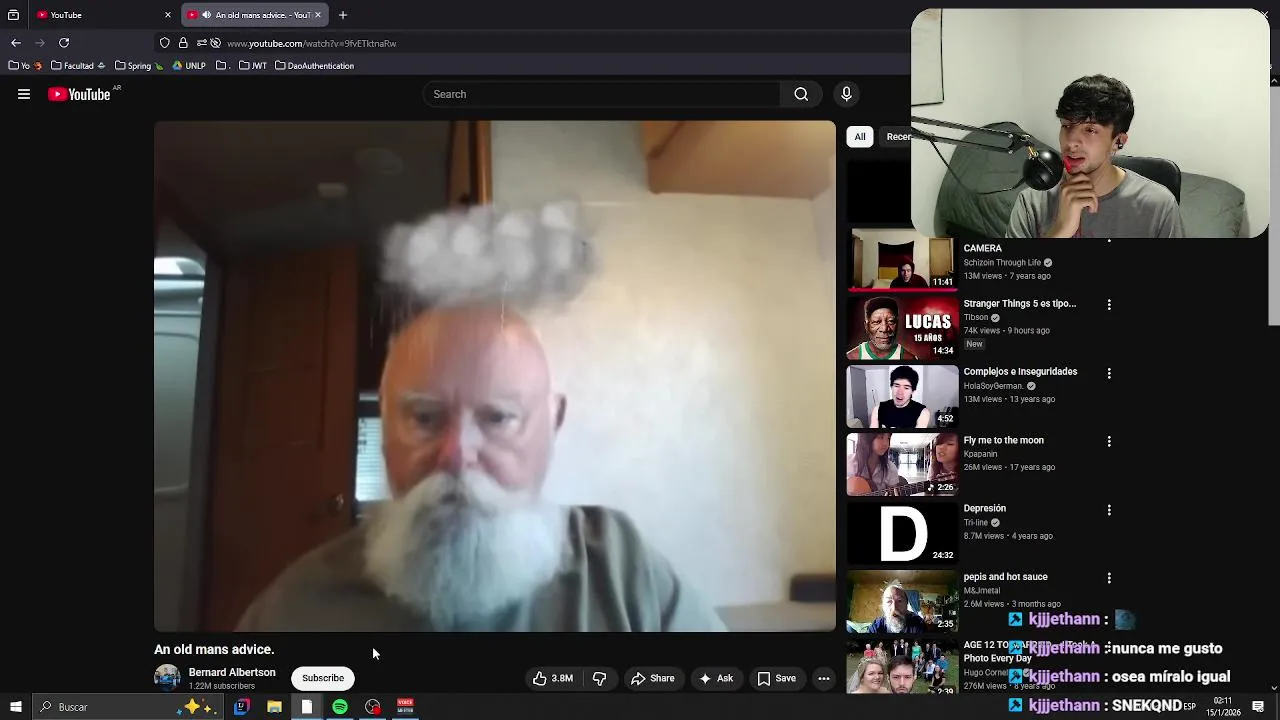The height and width of the screenshot is (720, 1280).
Task: Open the Windows Start menu
Action: click(x=15, y=707)
